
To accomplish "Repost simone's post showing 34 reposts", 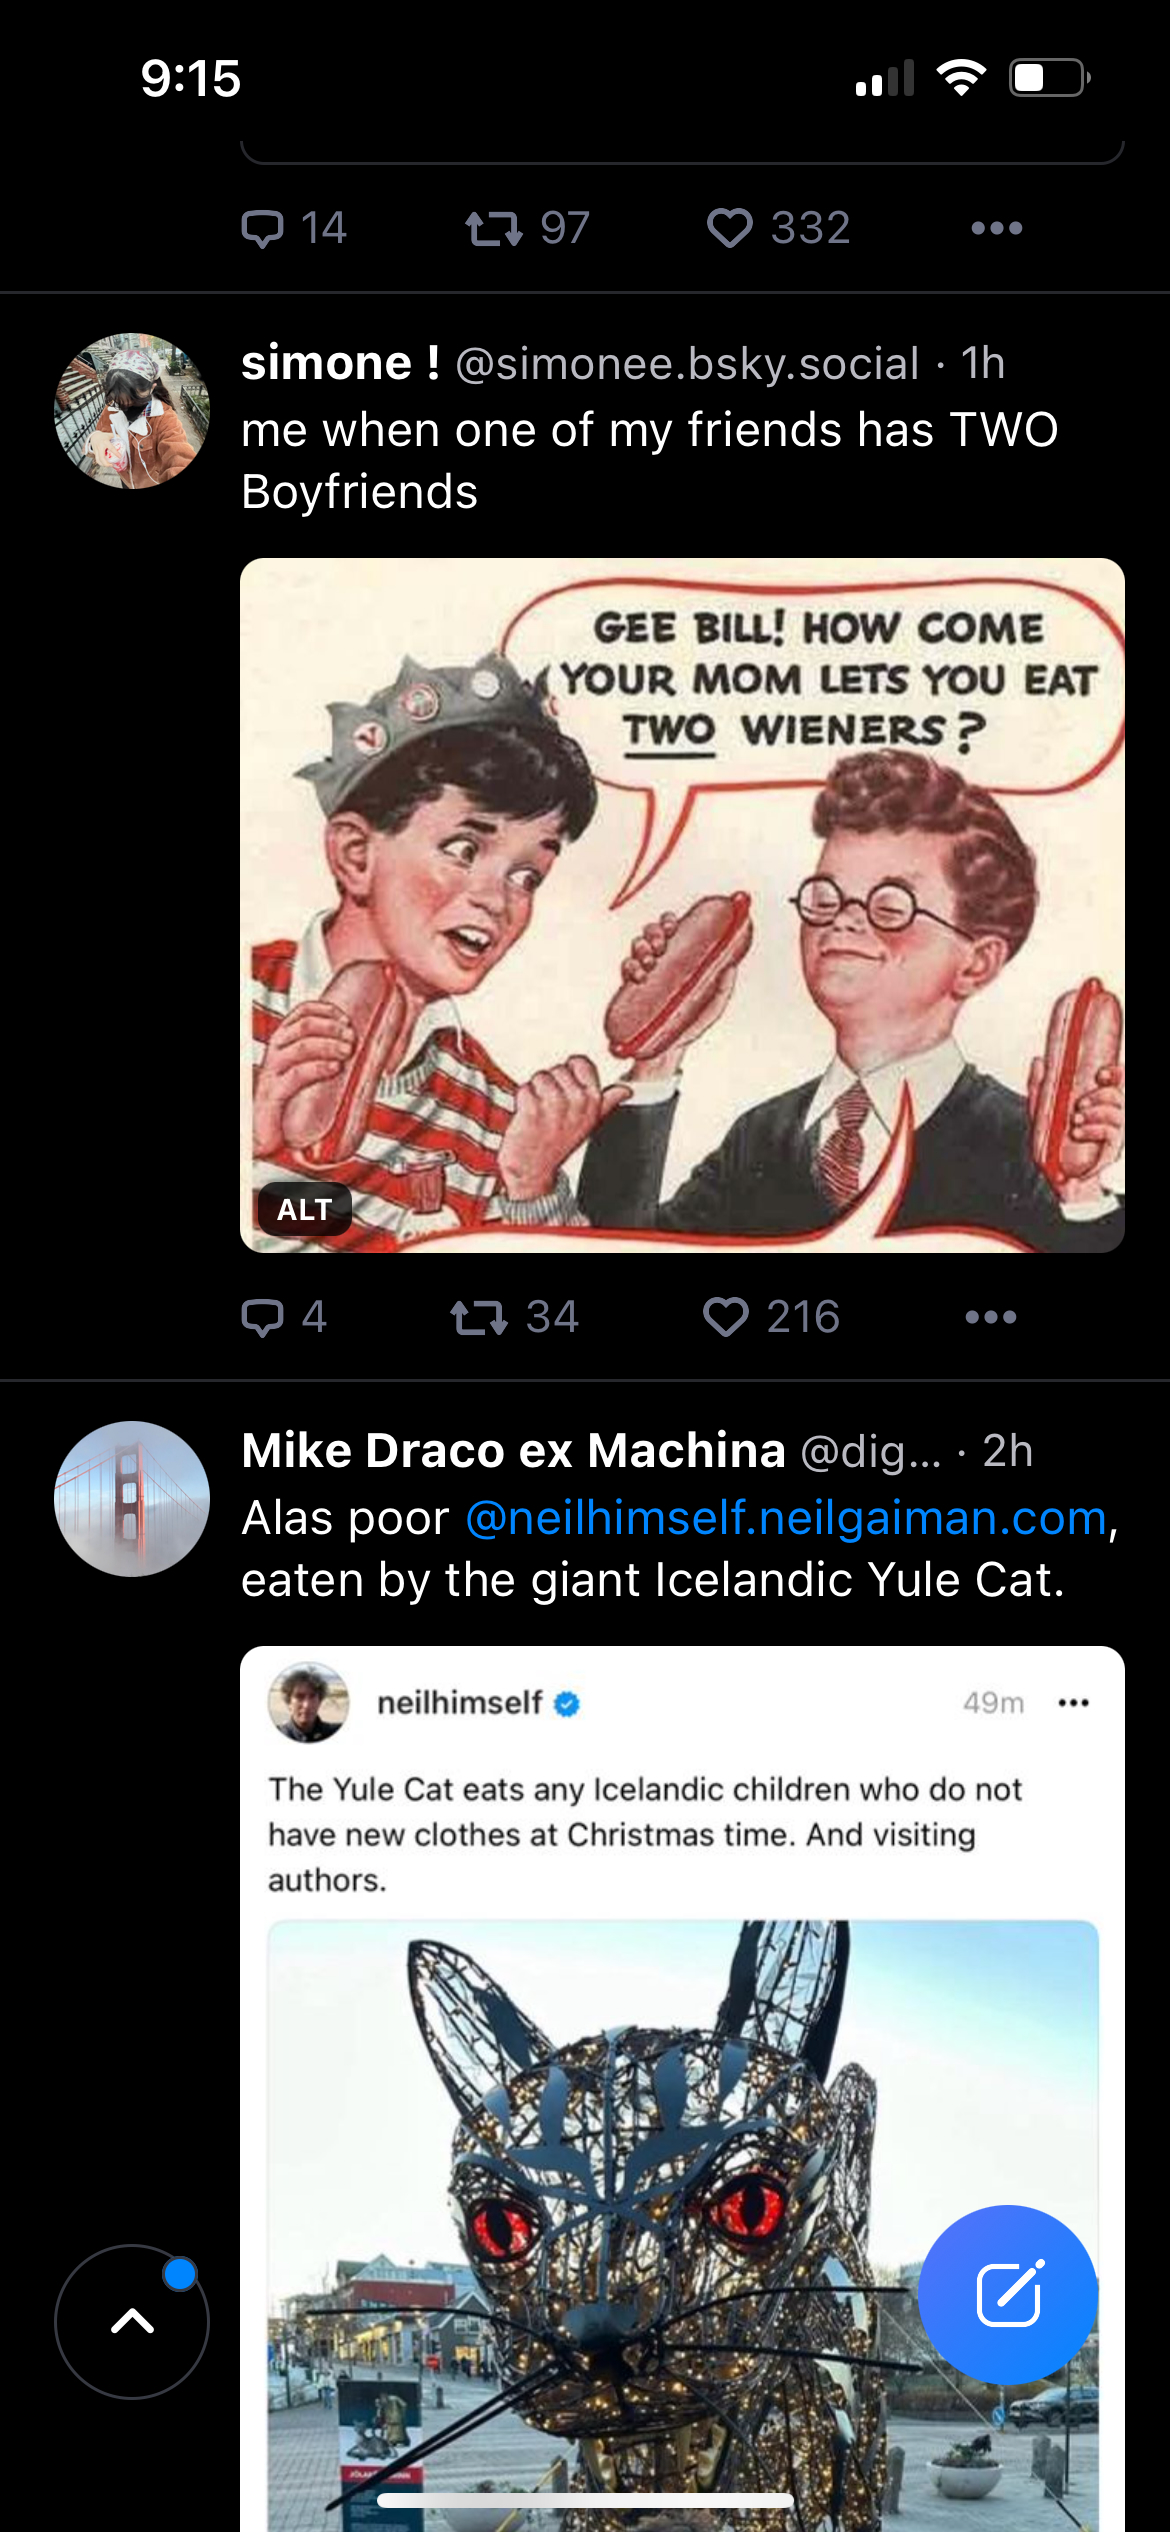I will click(479, 1317).
